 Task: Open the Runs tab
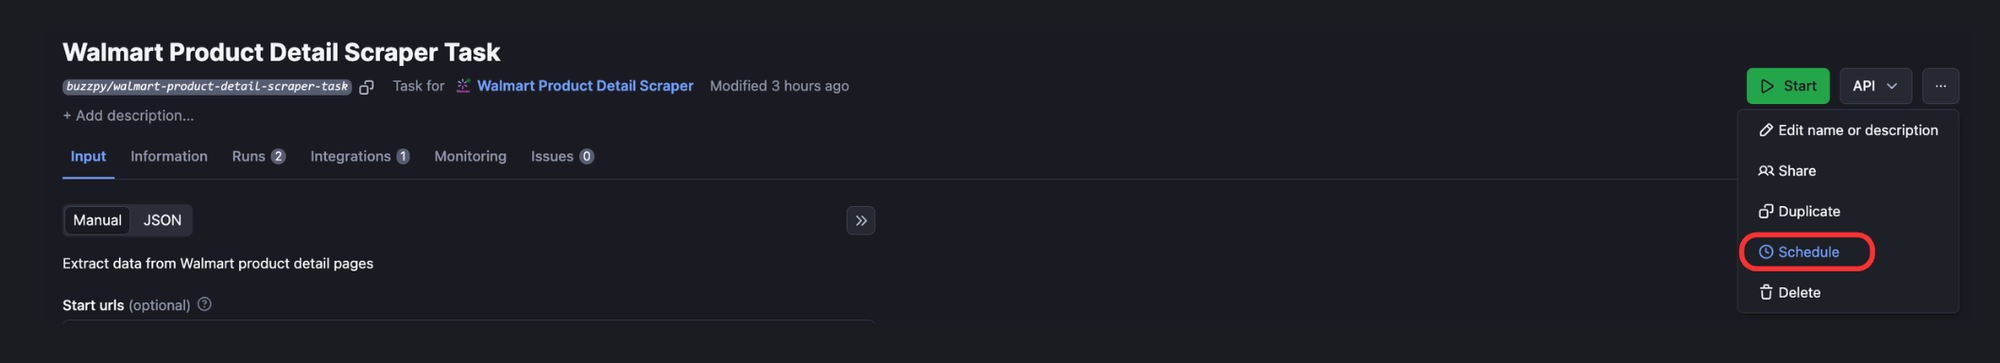tap(258, 156)
